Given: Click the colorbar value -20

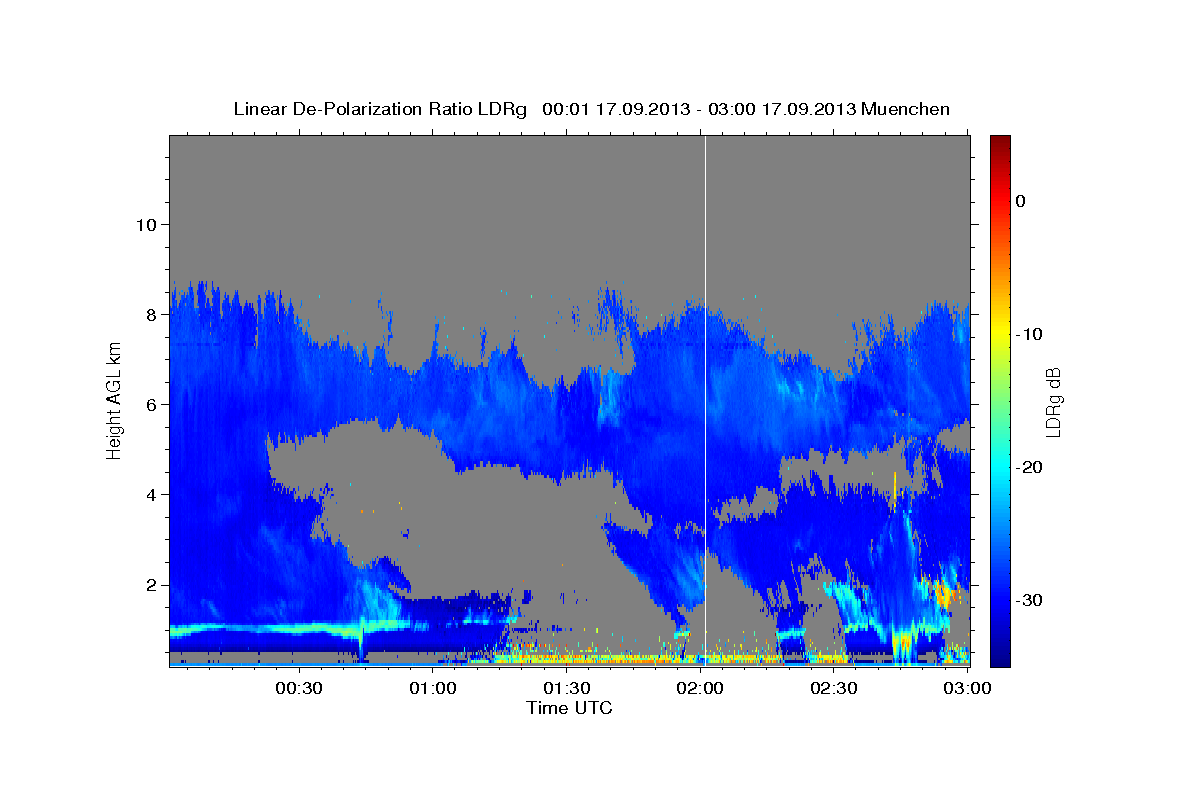Looking at the screenshot, I should [x=1028, y=467].
